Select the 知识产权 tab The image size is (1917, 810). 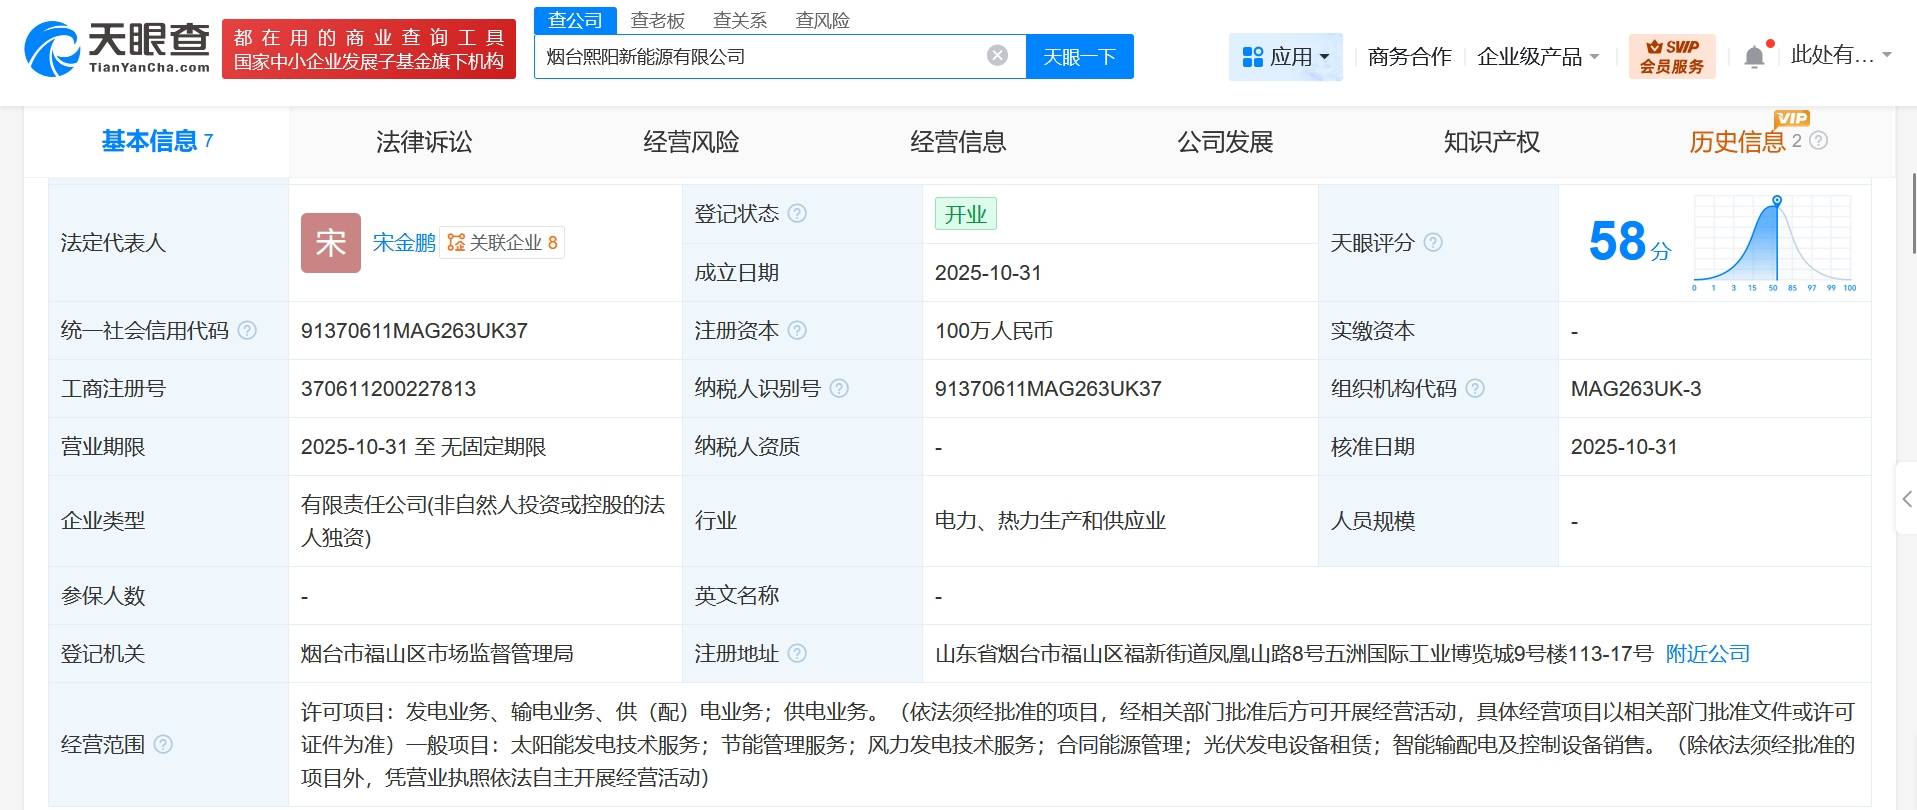coord(1491,142)
